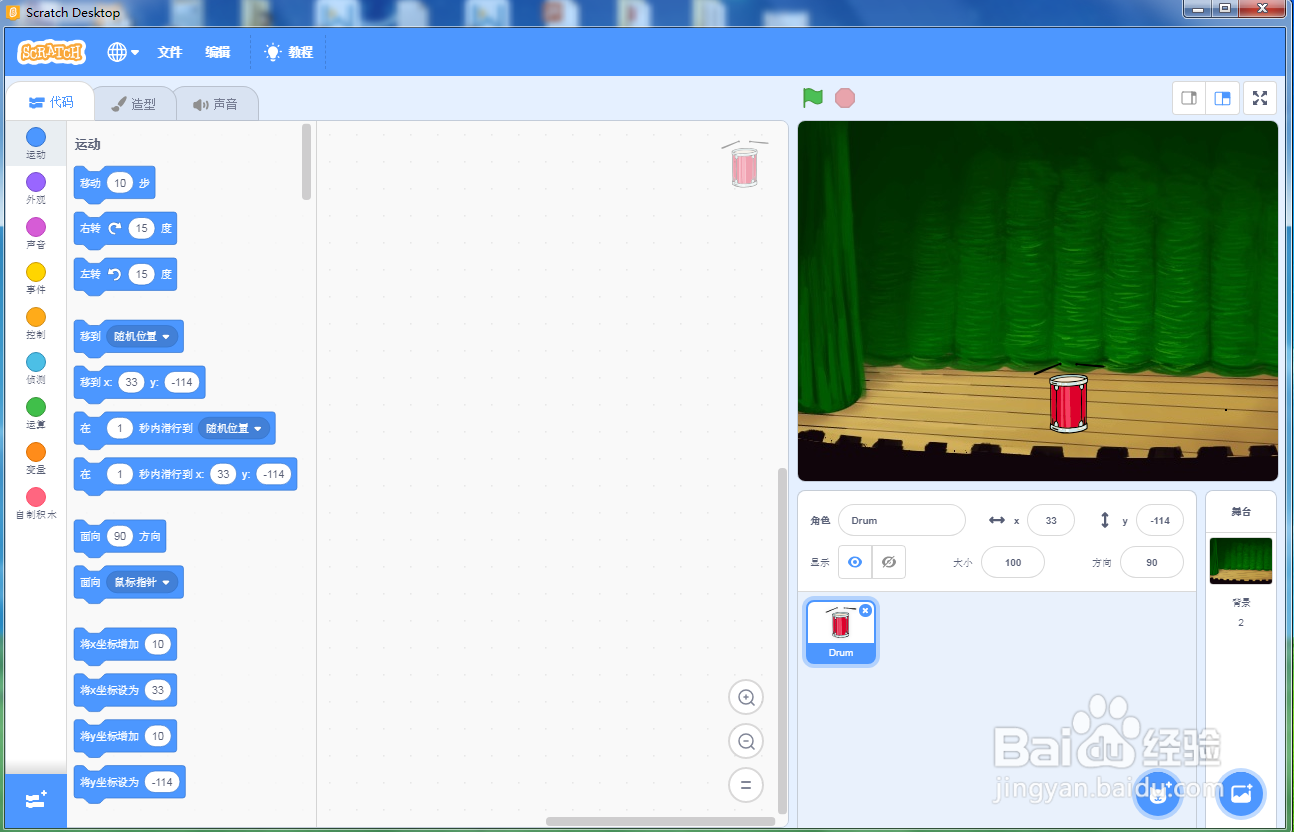Viewport: 1294px width, 832px height.
Task: Switch to the 代码 tab
Action: (x=51, y=102)
